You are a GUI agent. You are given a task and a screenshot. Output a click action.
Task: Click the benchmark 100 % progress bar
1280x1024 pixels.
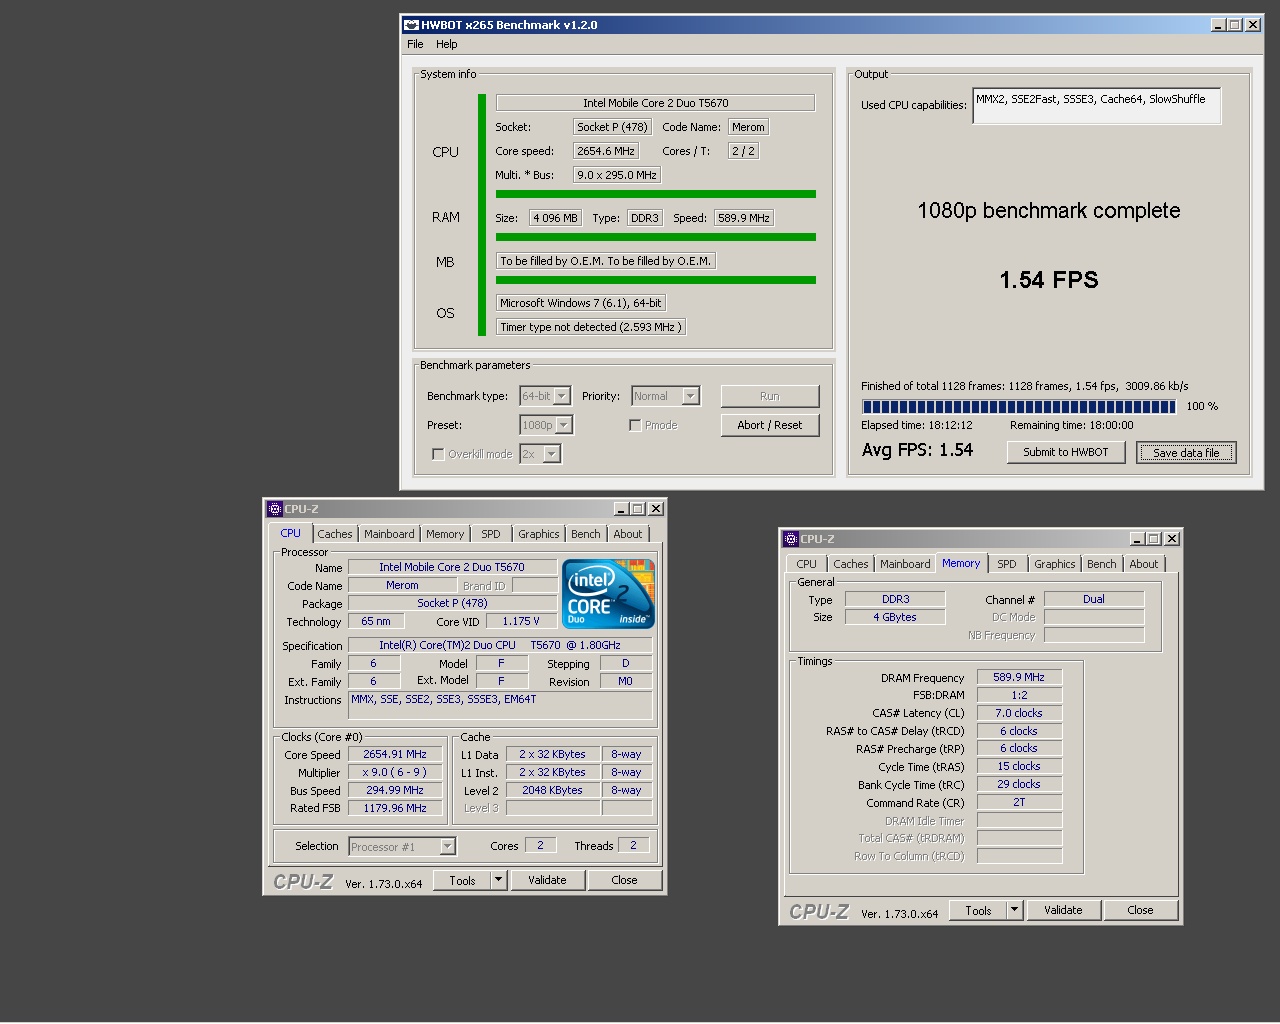tap(1019, 407)
